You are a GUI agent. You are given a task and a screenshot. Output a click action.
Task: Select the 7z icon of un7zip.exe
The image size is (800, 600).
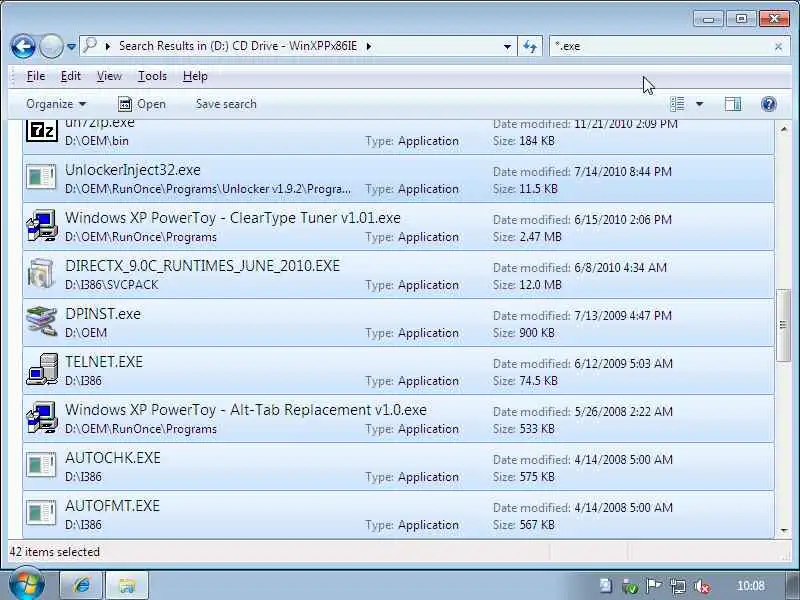(x=41, y=131)
